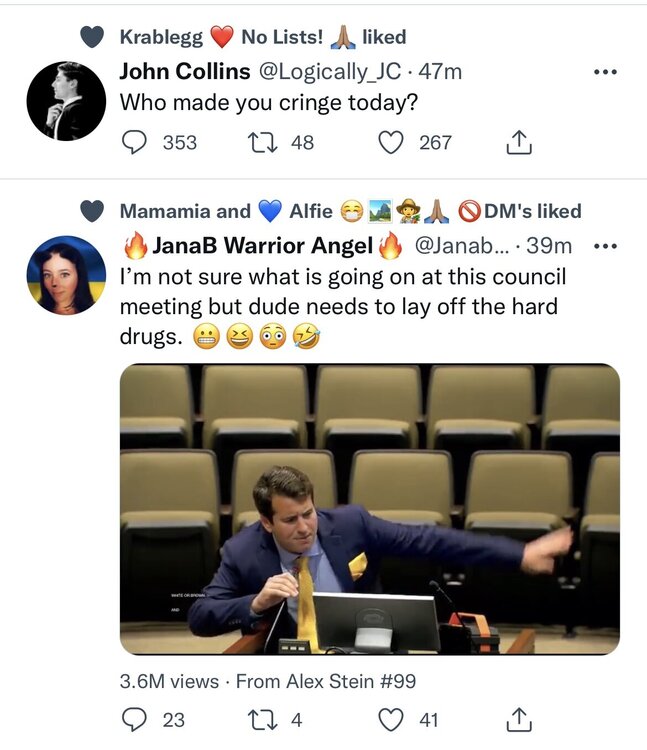Open John Collins' profile picture
The image size is (647, 750).
point(66,100)
